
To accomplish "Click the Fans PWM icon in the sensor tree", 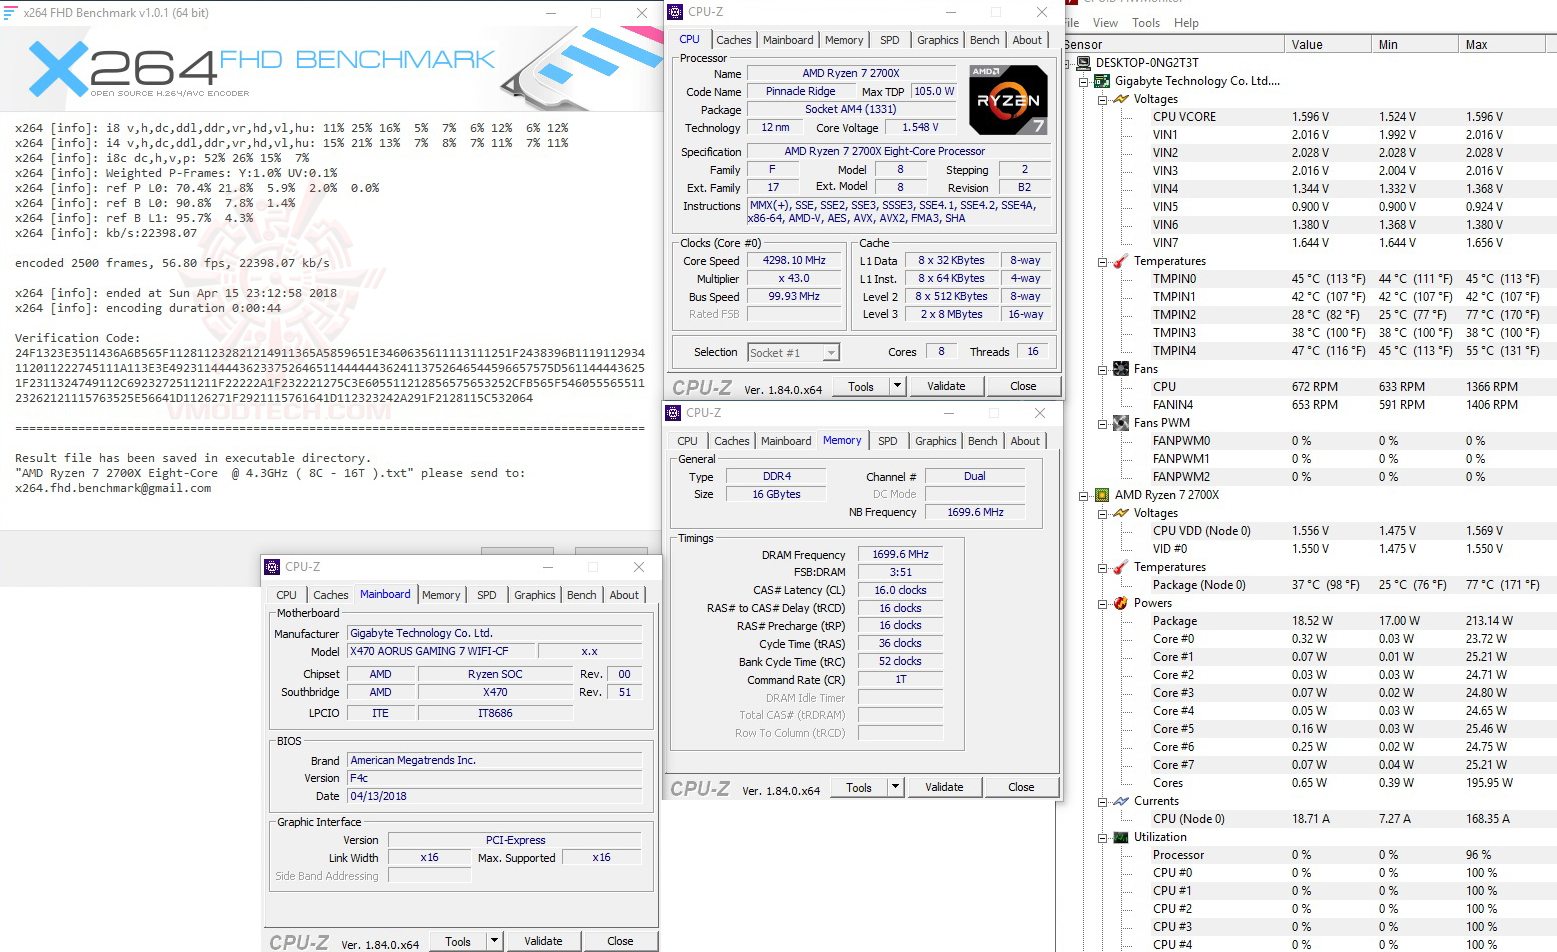I will pyautogui.click(x=1121, y=423).
